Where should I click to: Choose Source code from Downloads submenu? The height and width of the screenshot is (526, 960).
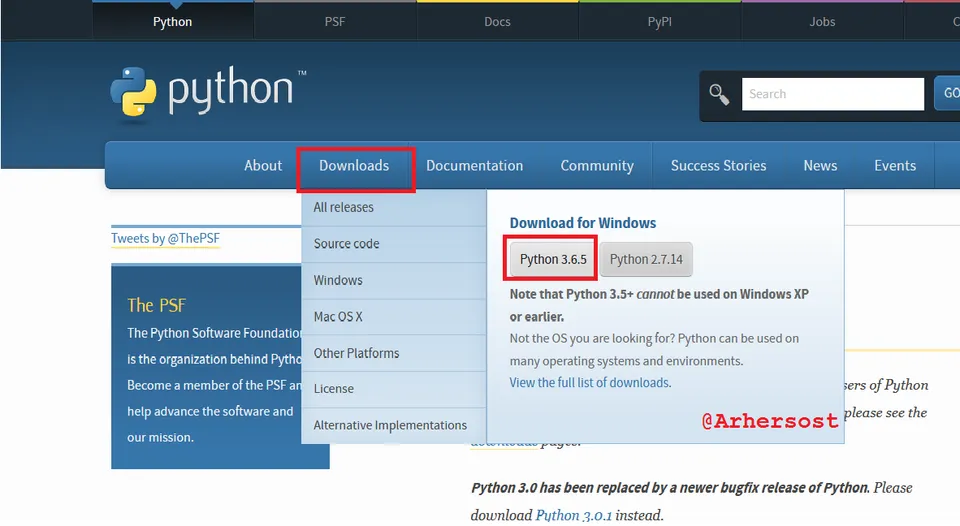point(394,244)
